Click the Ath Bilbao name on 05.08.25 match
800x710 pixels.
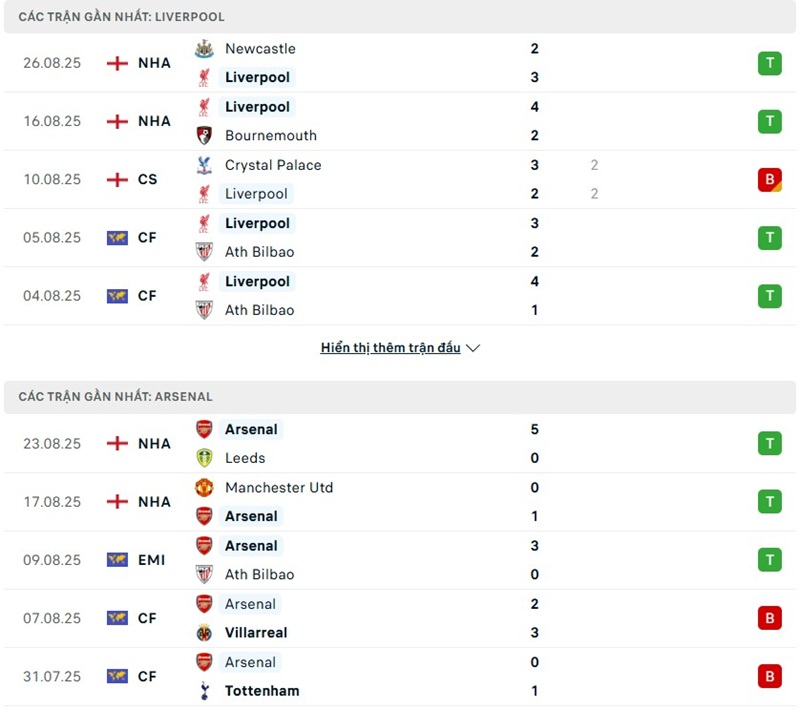tap(259, 252)
